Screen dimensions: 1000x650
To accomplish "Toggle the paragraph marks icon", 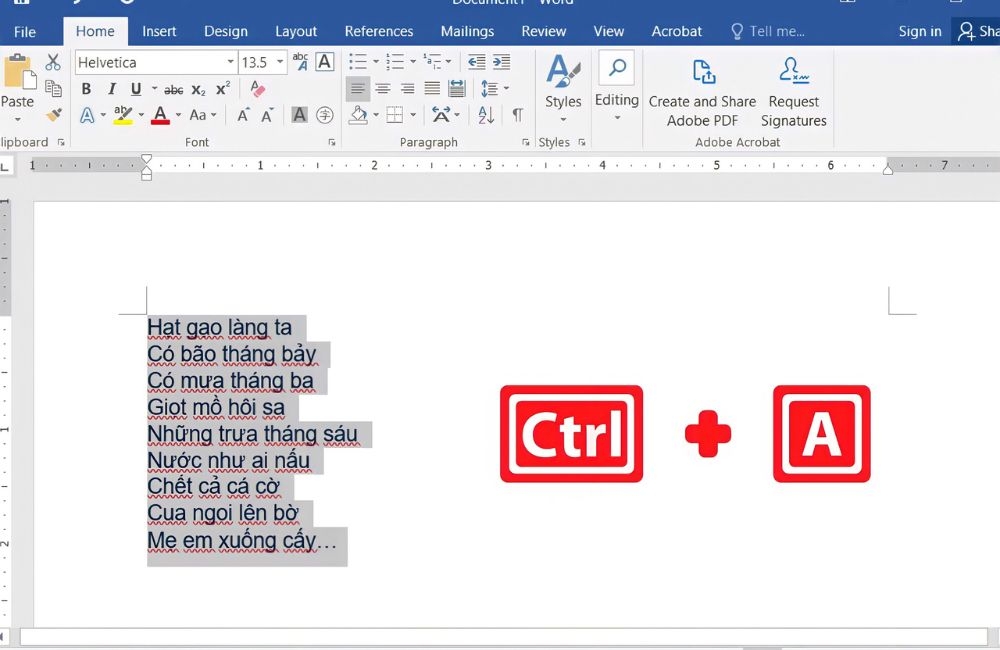I will pos(517,115).
